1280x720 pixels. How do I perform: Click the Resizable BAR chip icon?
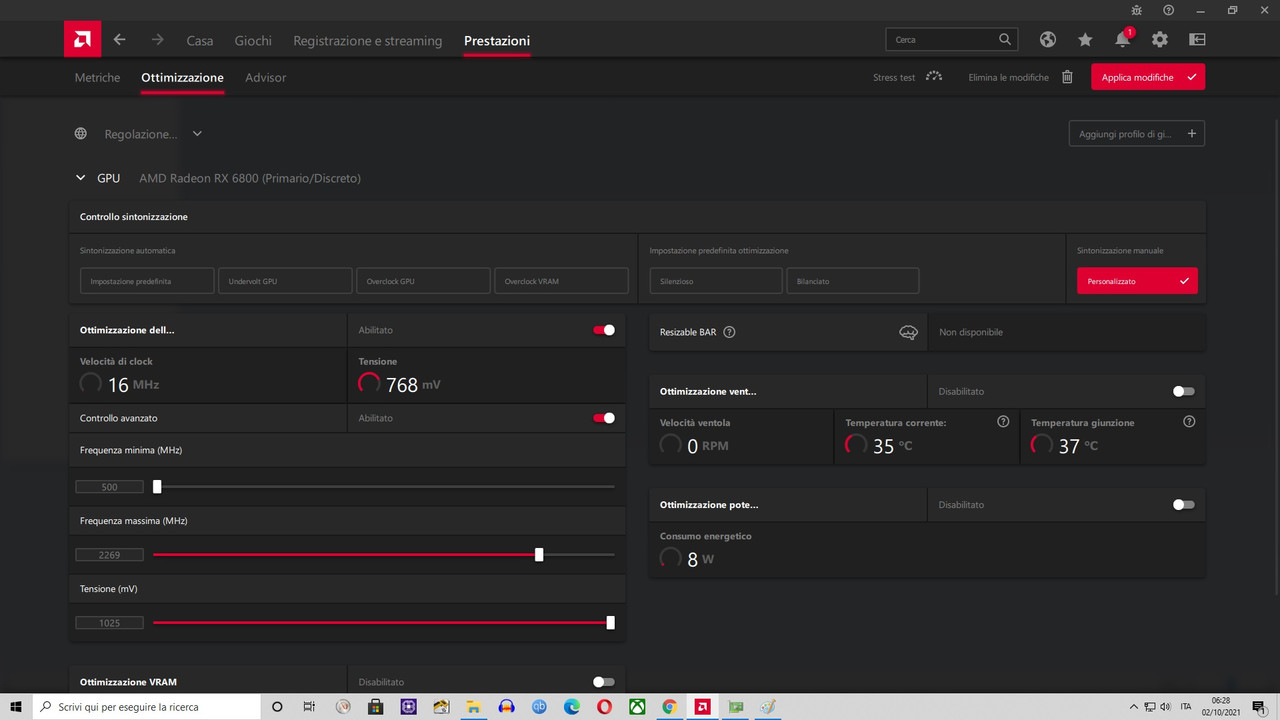[x=908, y=332]
